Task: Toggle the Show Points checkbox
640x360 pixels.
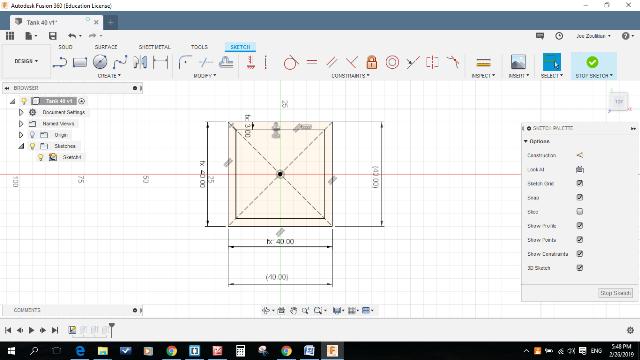Action: click(580, 240)
